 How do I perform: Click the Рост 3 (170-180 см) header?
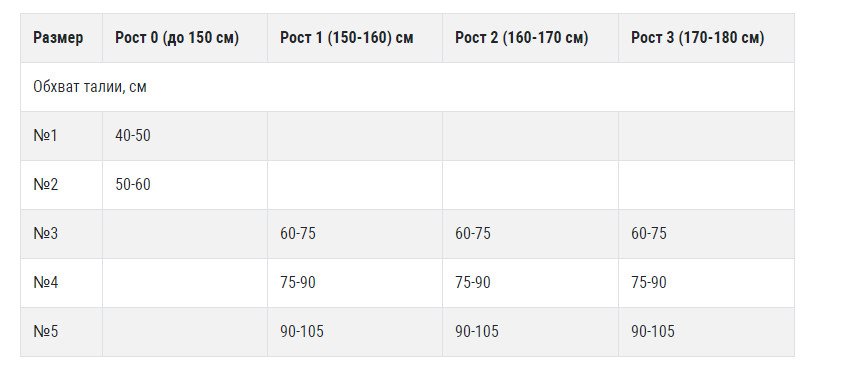[x=698, y=38]
